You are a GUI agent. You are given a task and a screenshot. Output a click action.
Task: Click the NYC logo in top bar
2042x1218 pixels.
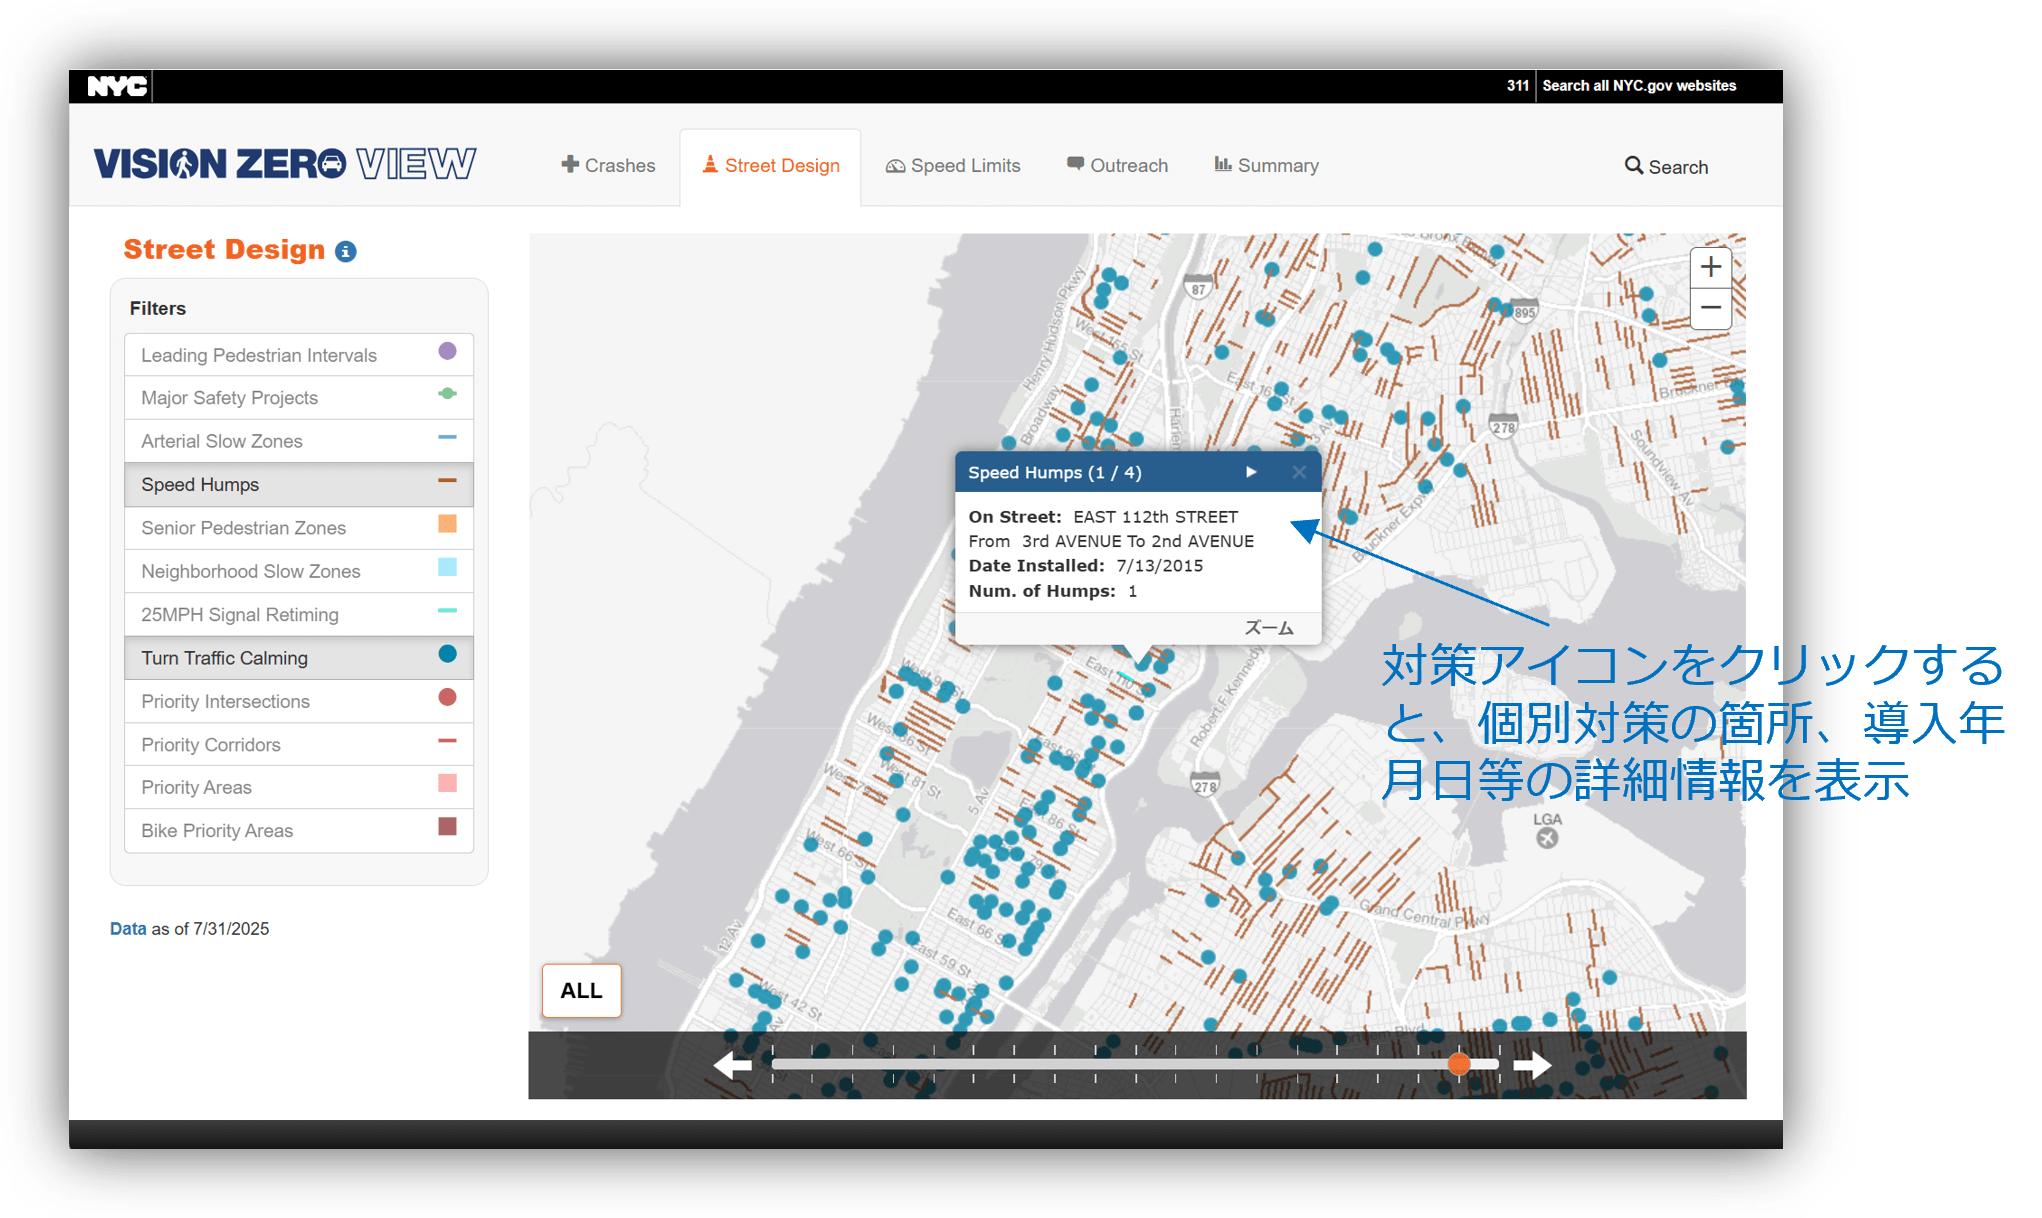117,86
